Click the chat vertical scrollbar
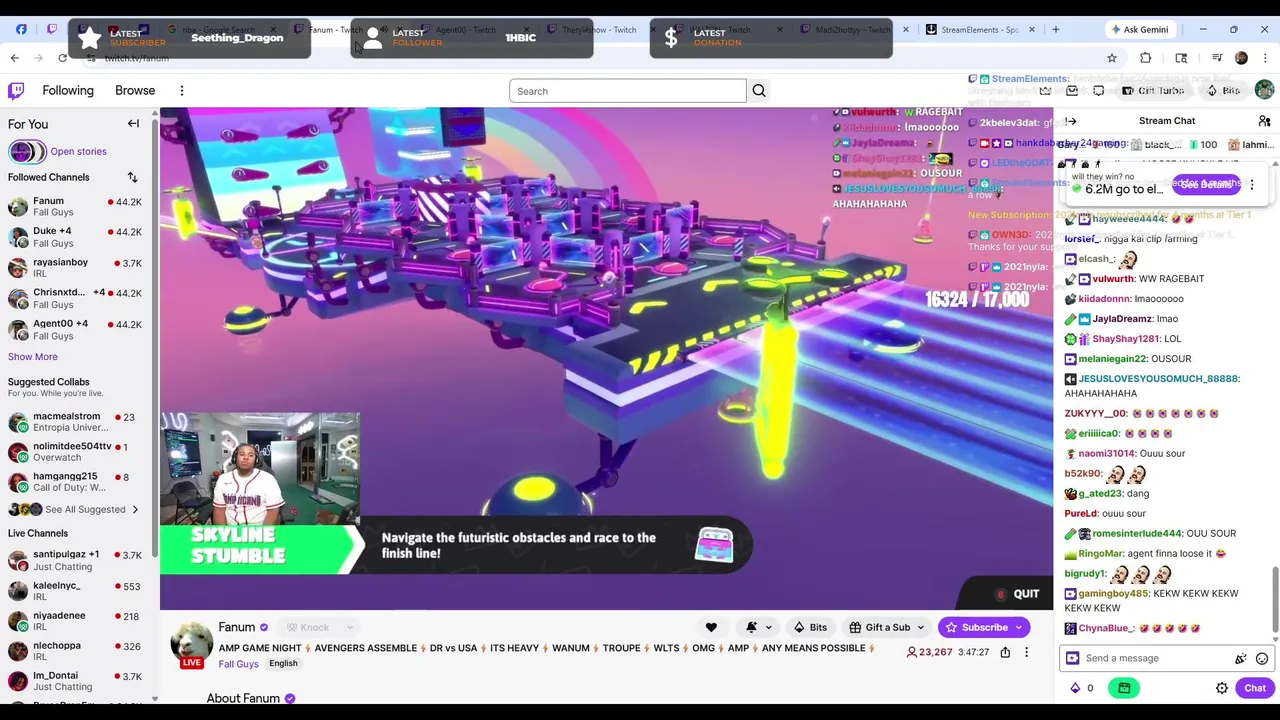 (x=1275, y=600)
